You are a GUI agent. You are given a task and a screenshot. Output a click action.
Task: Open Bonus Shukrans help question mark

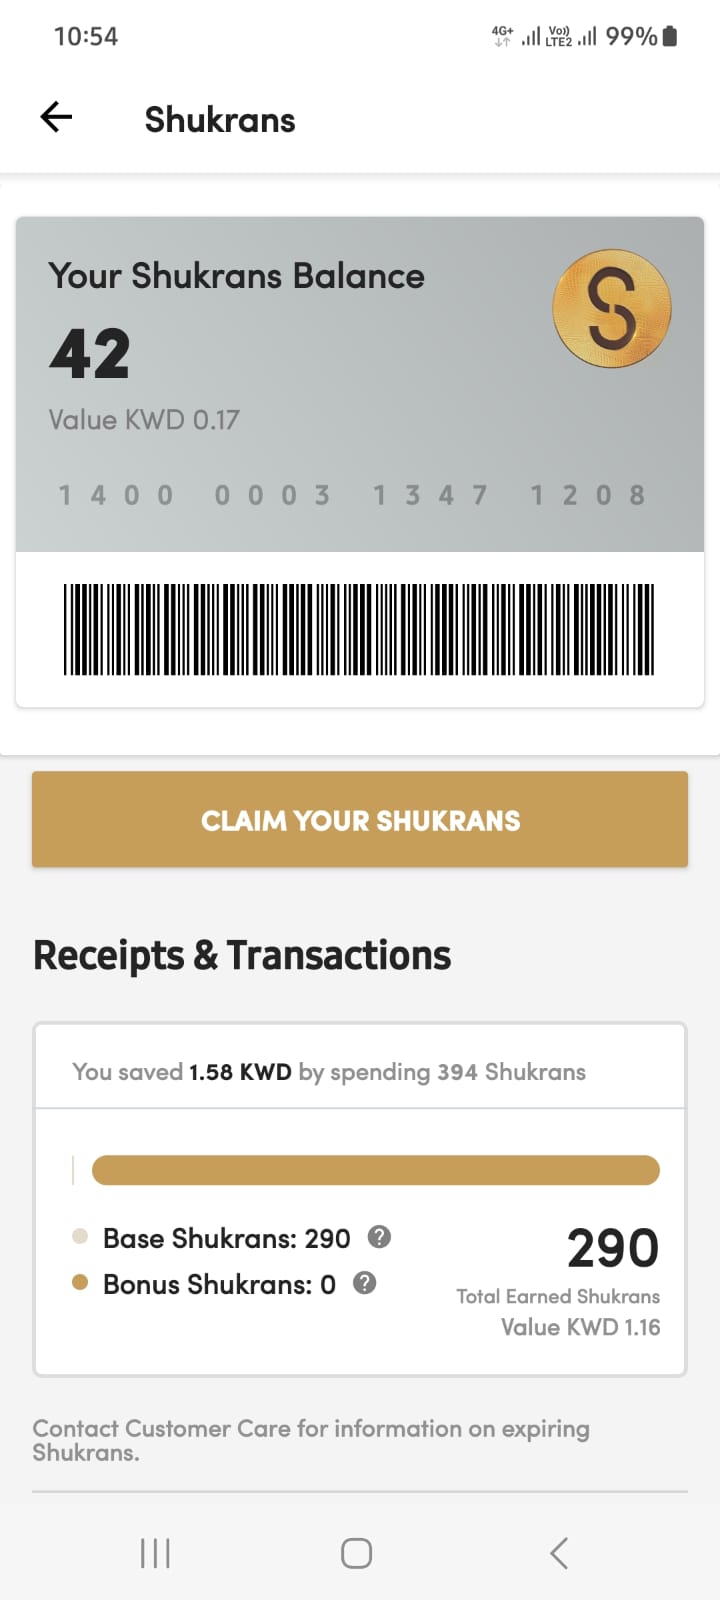[x=365, y=1283]
